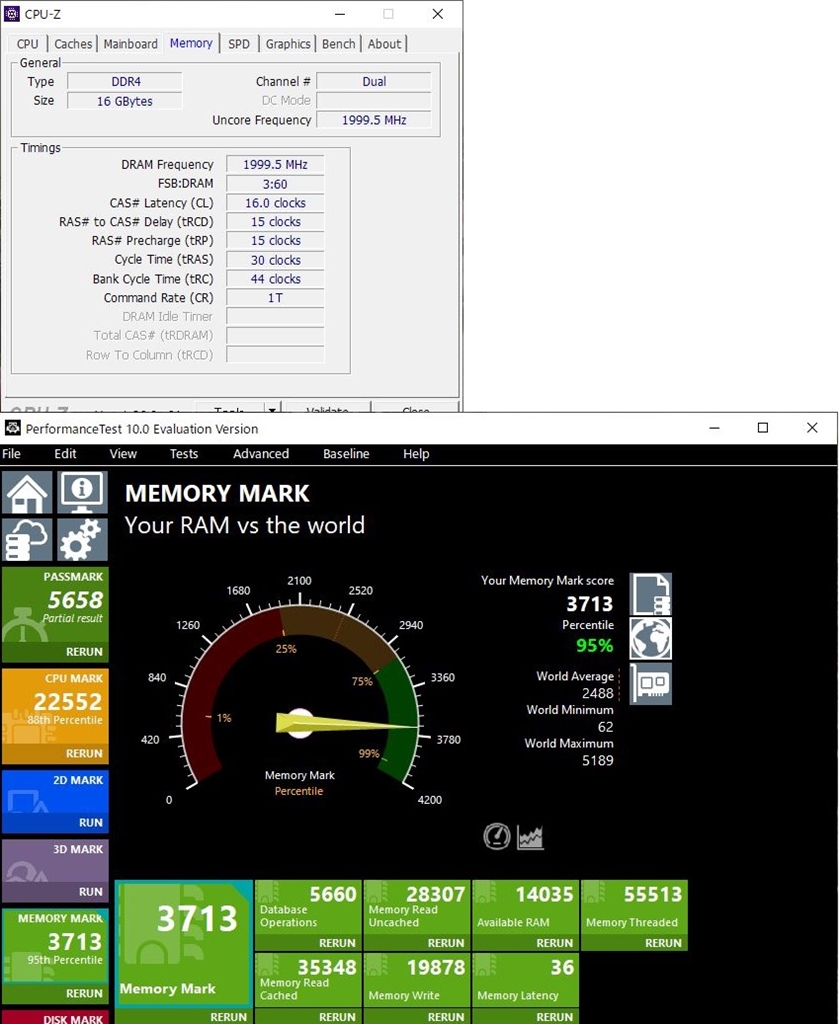The image size is (839, 1024).
Task: Click the save results document icon
Action: [650, 594]
